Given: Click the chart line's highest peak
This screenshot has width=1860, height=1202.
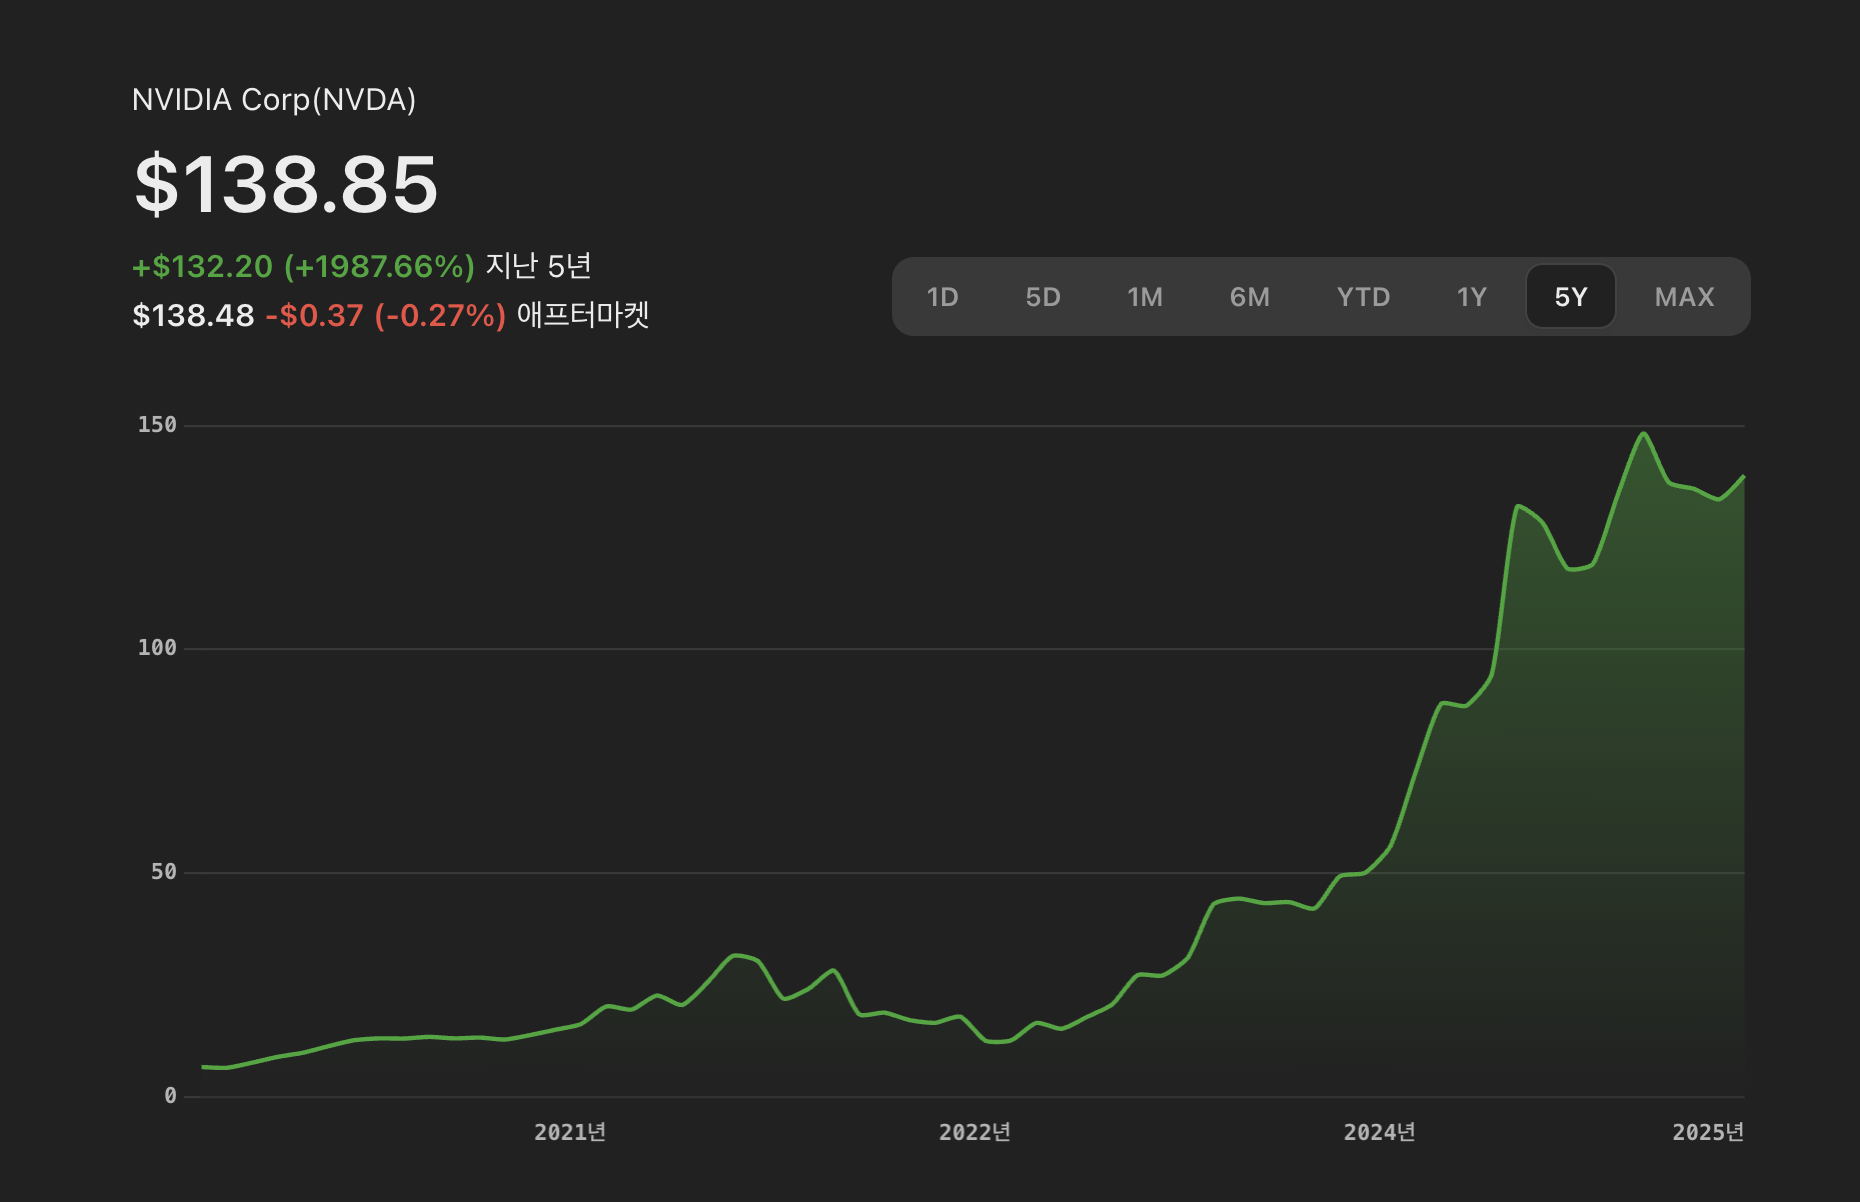Looking at the screenshot, I should click(1642, 434).
